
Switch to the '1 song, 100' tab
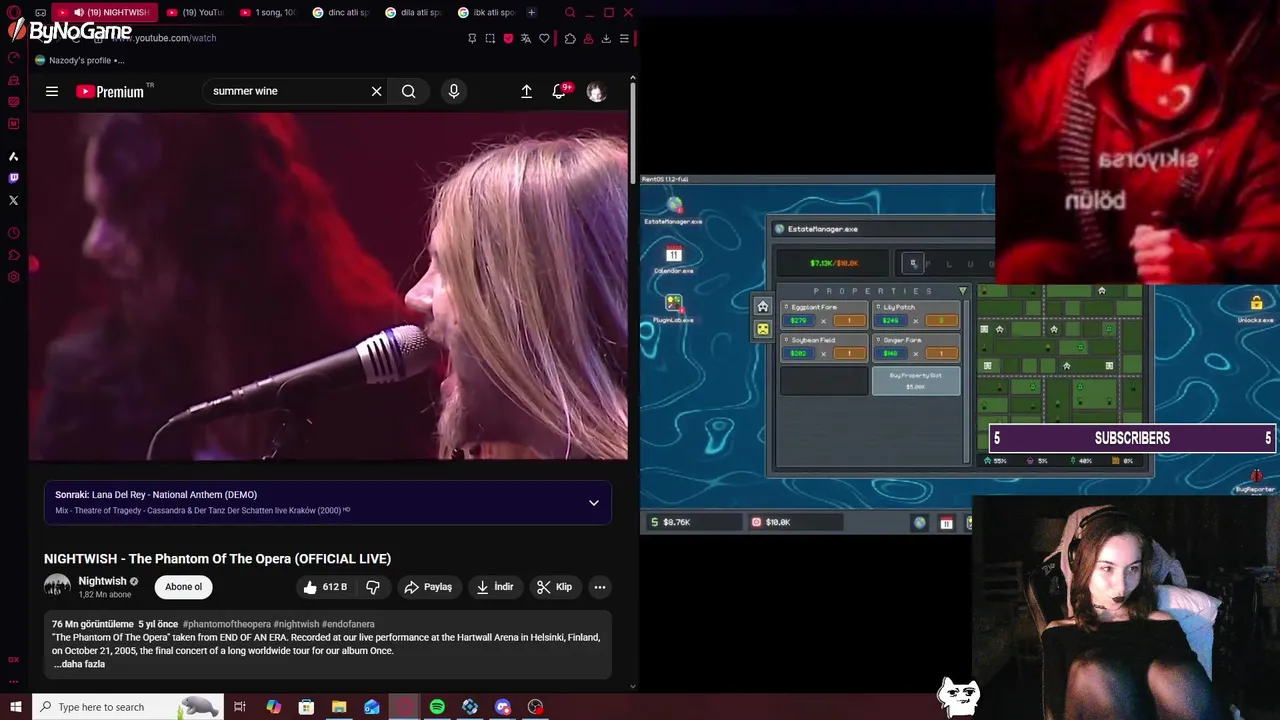pos(268,12)
